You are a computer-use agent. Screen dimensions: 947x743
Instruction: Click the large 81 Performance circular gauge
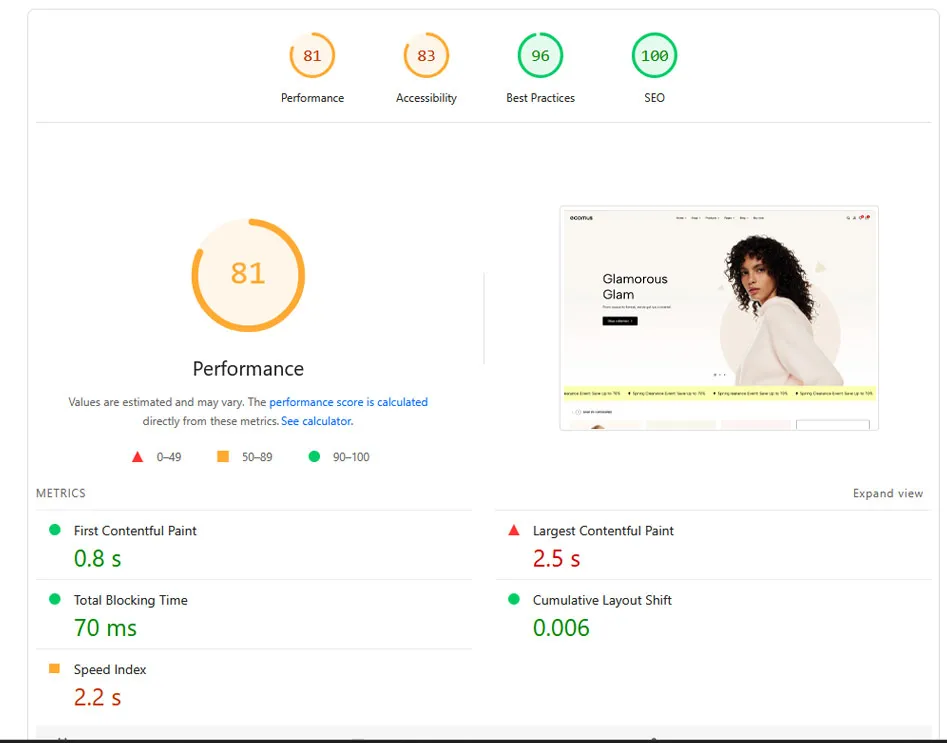tap(248, 274)
